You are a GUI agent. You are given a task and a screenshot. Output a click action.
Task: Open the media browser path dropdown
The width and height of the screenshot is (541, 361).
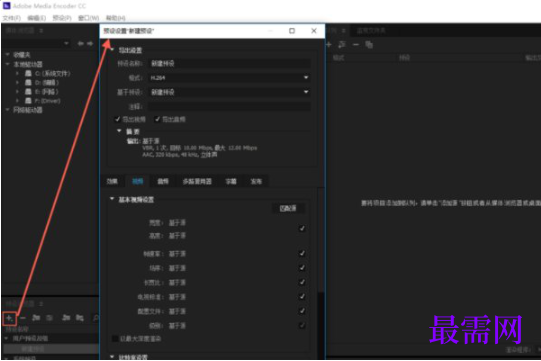(66, 43)
